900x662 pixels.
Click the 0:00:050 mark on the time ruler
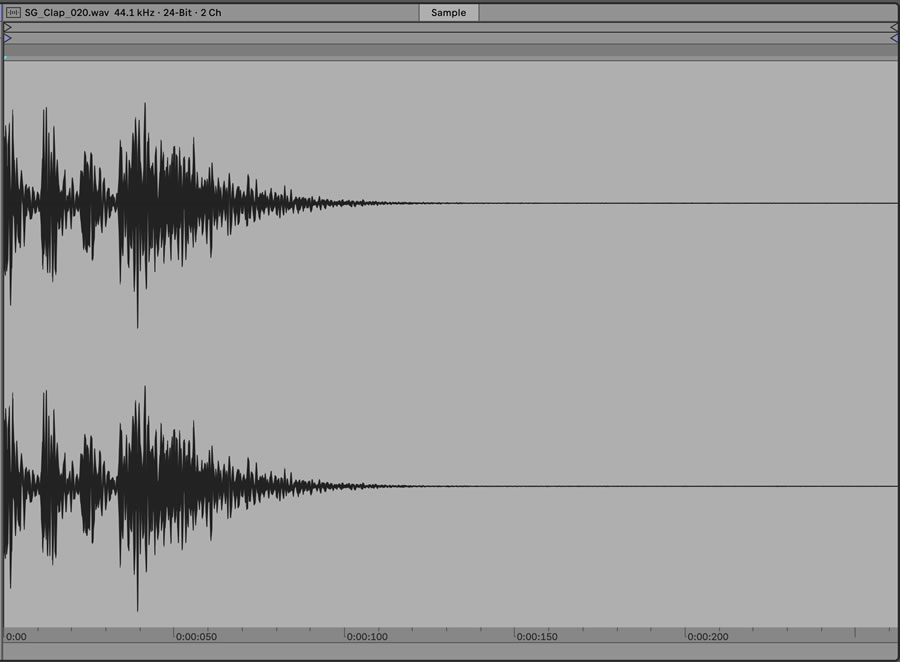click(196, 636)
